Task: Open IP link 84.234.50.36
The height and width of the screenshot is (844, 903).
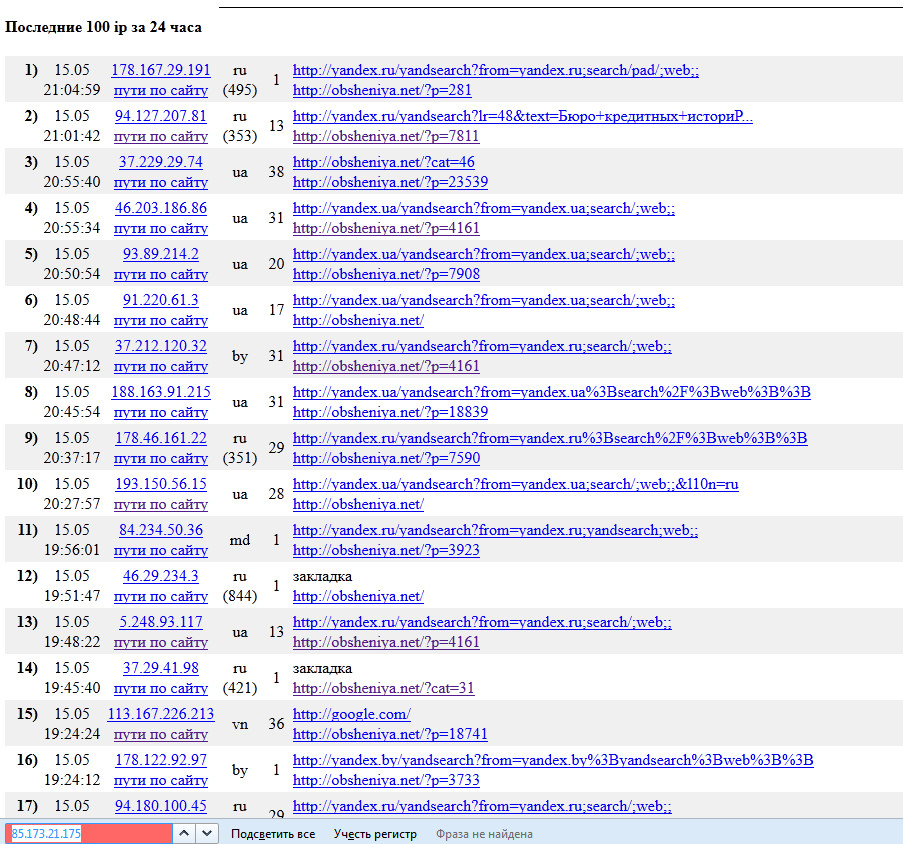Action: click(161, 531)
